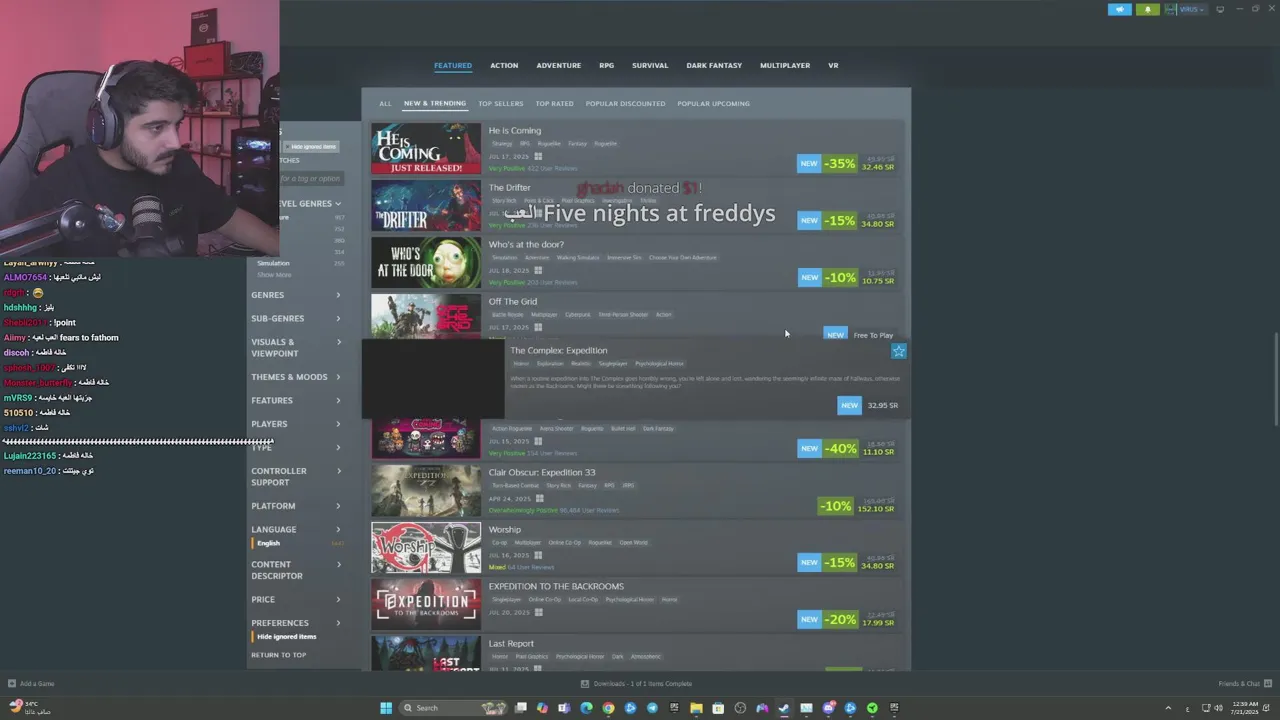The image size is (1280, 720).
Task: Open He is Coming game thumbnail
Action: click(426, 149)
